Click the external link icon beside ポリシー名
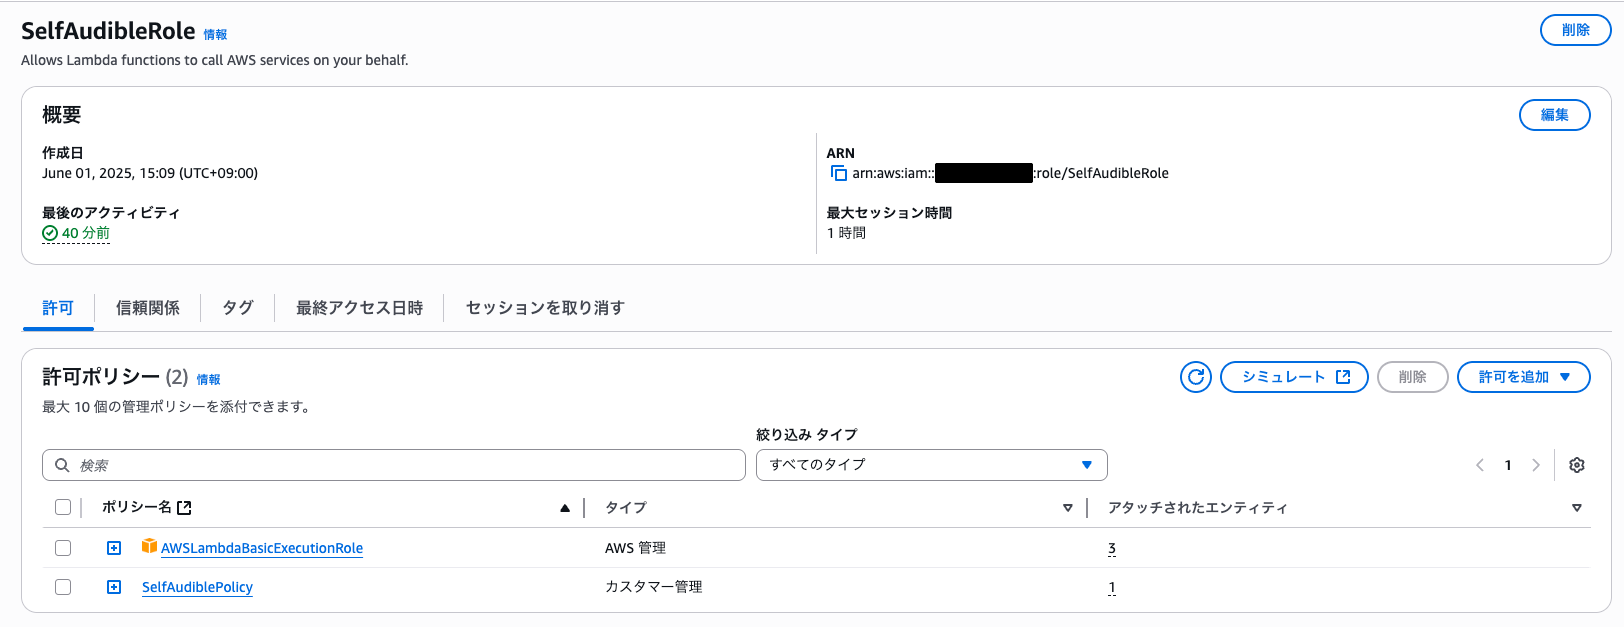1624x627 pixels. [184, 508]
